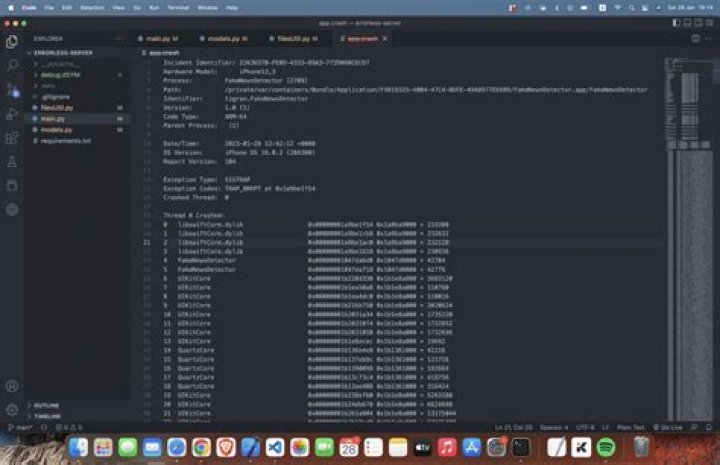Open Visual Studio Code from dock
This screenshot has width=720, height=465.
[275, 448]
